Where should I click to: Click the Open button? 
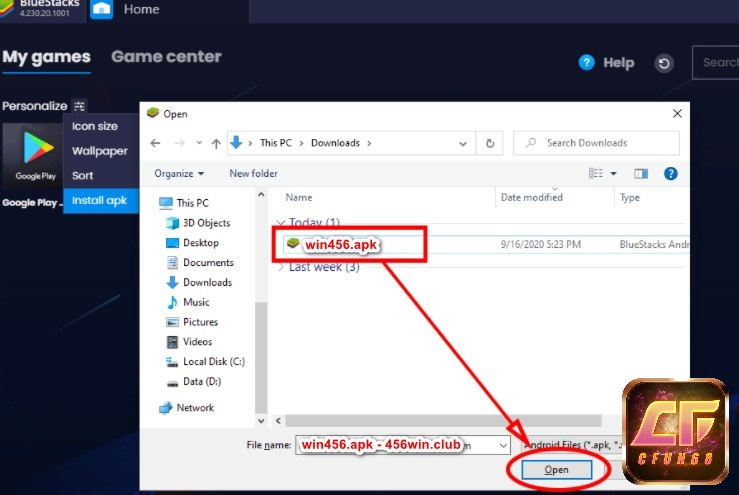click(x=557, y=470)
